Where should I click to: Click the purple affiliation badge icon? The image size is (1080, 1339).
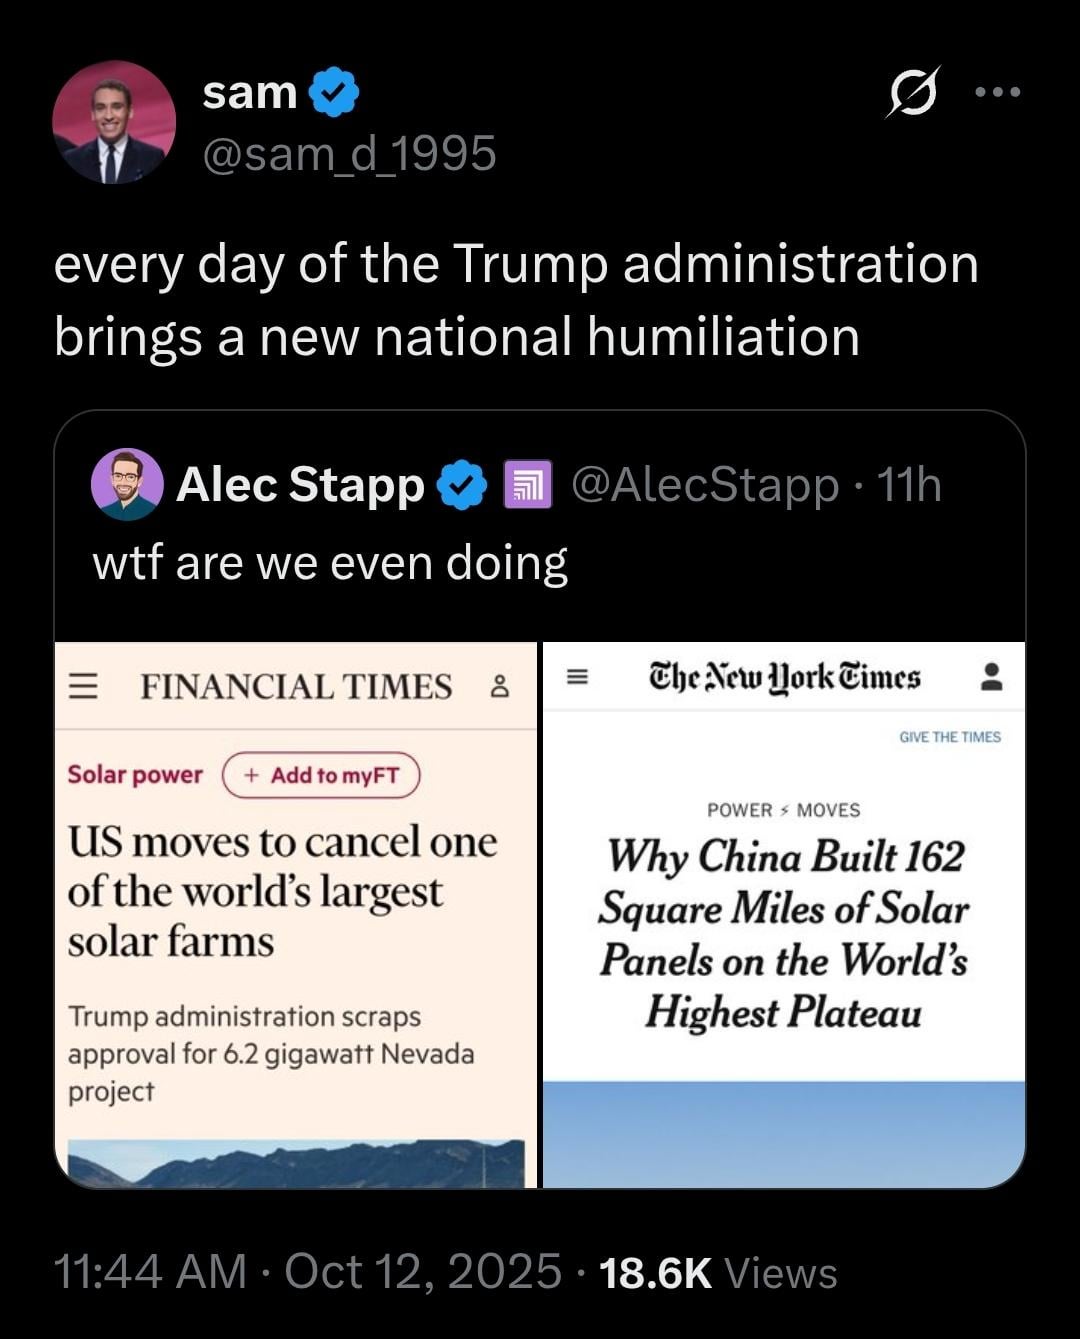527,485
